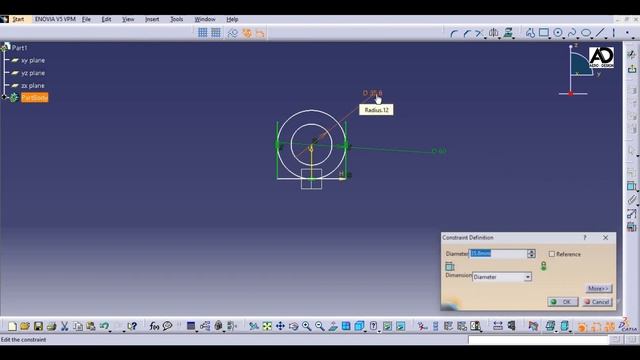
Task: Click the Undo arrow icon
Action: (104, 326)
